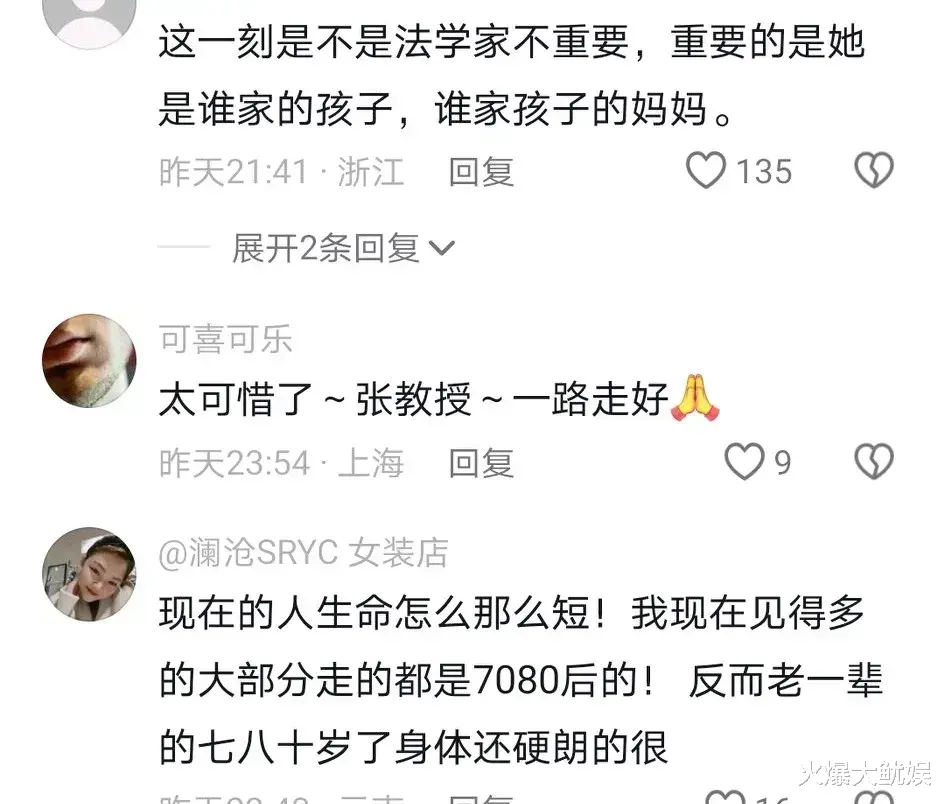This screenshot has height=804, width=945.
Task: Reply to the 昨天23:54 Shanghai comment
Action: 481,463
